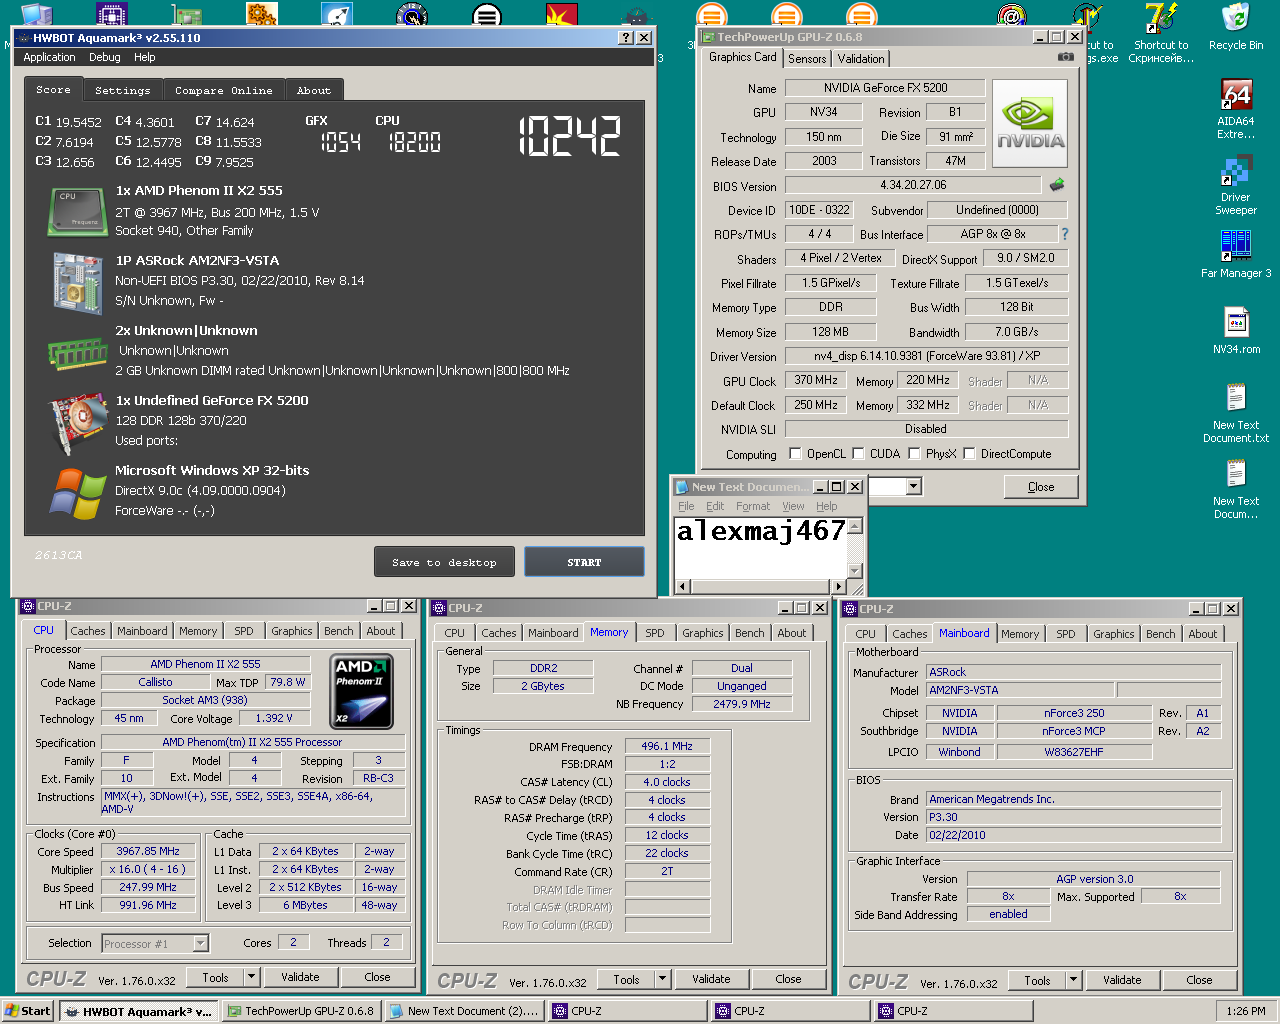Click the NVIDIA logo in GPU-Z
This screenshot has width=1280, height=1024.
click(x=1030, y=124)
